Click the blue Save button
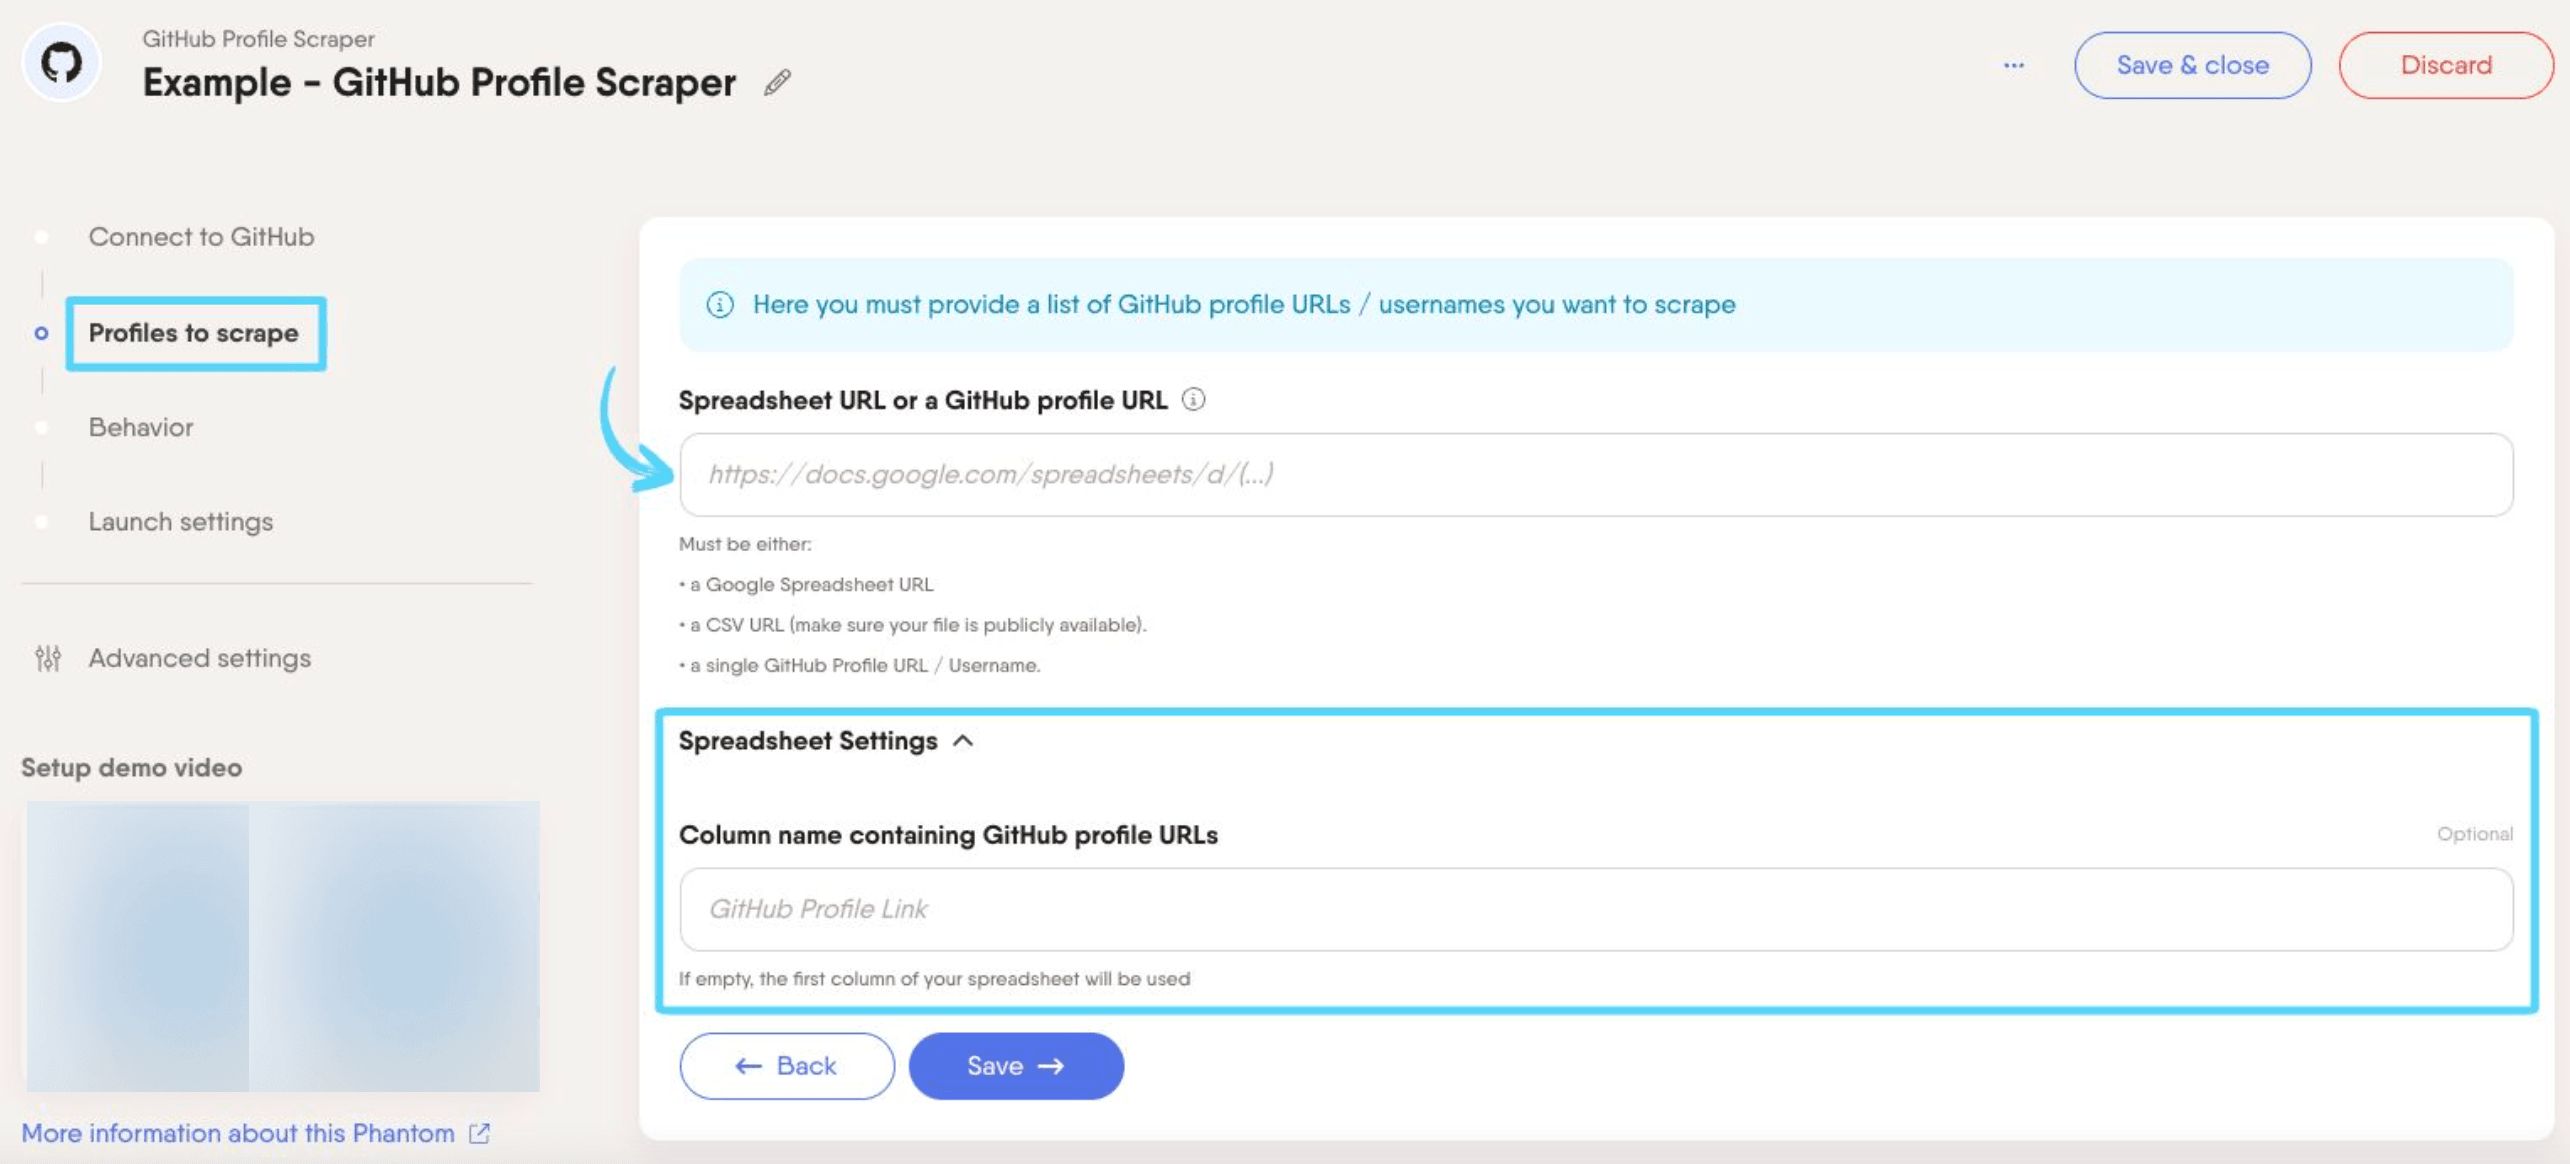2570x1164 pixels. (x=1016, y=1066)
